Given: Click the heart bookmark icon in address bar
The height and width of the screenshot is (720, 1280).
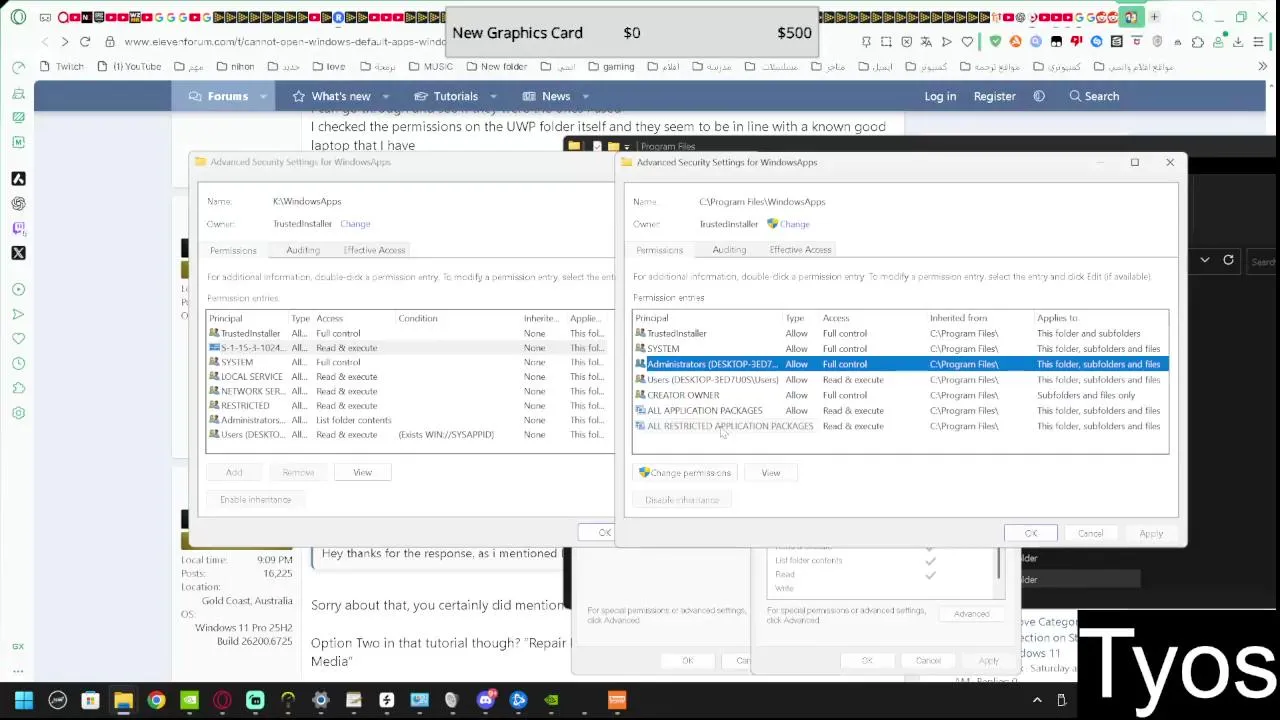Looking at the screenshot, I should (967, 42).
